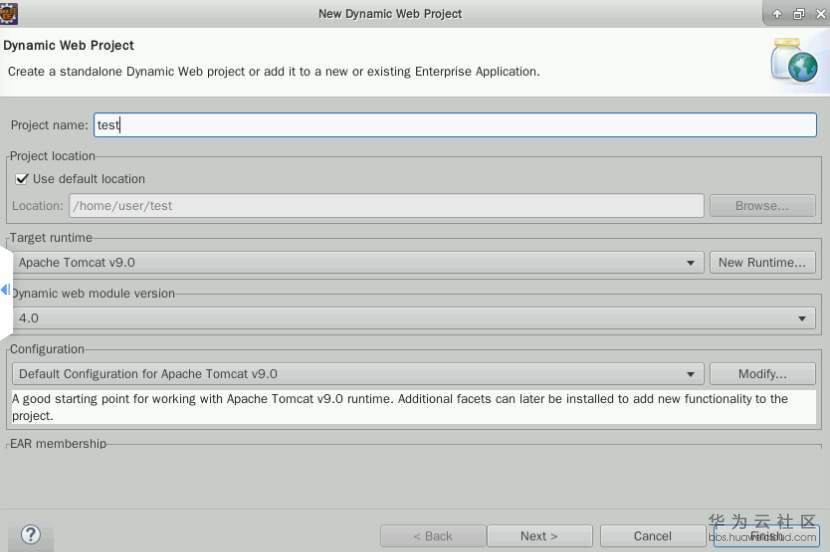This screenshot has width=830, height=552.
Task: Click the web project jar globe icon
Action: [x=794, y=60]
